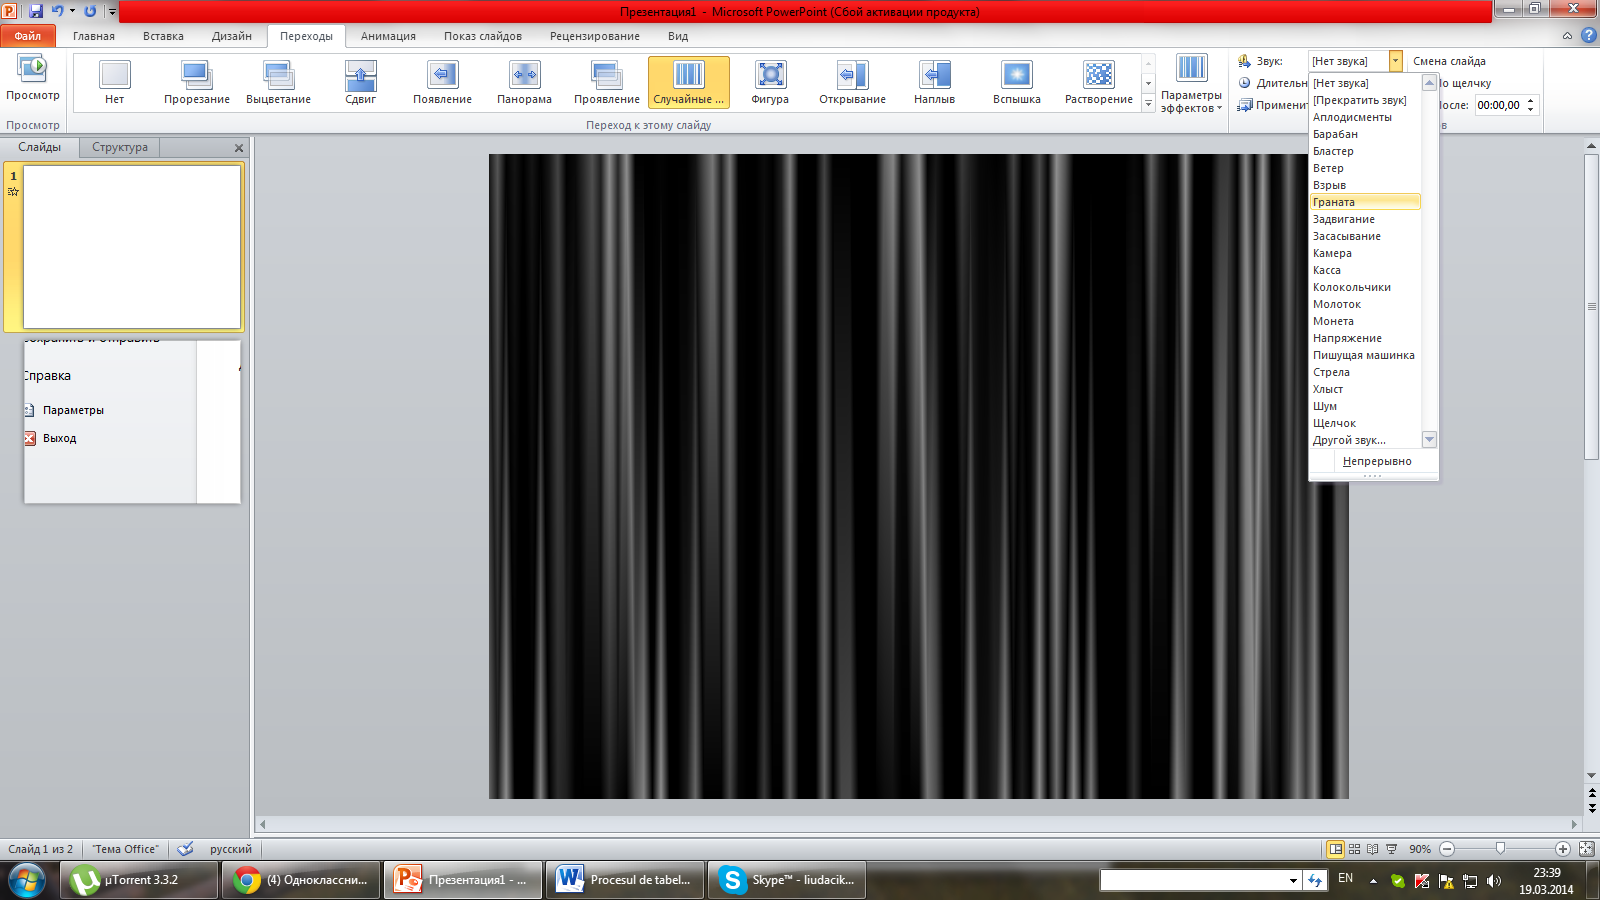Viewport: 1600px width, 900px height.
Task: Select slide 1 thumbnail
Action: click(132, 247)
